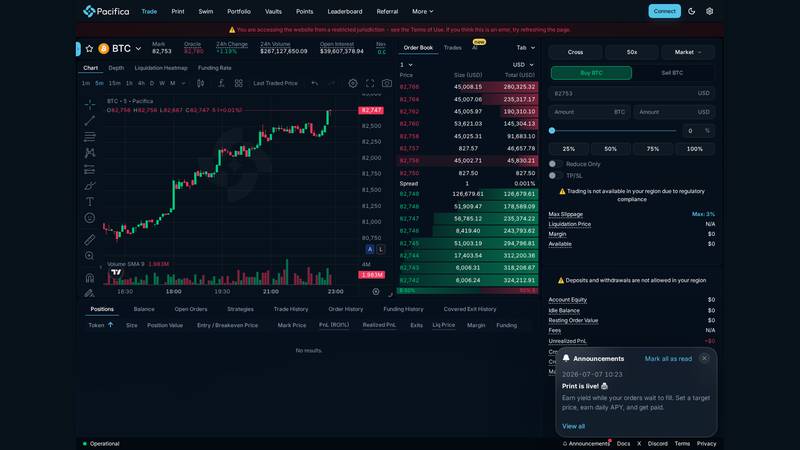Switch to Trades tab in order book
Screen dimensions: 800x450
453,48
